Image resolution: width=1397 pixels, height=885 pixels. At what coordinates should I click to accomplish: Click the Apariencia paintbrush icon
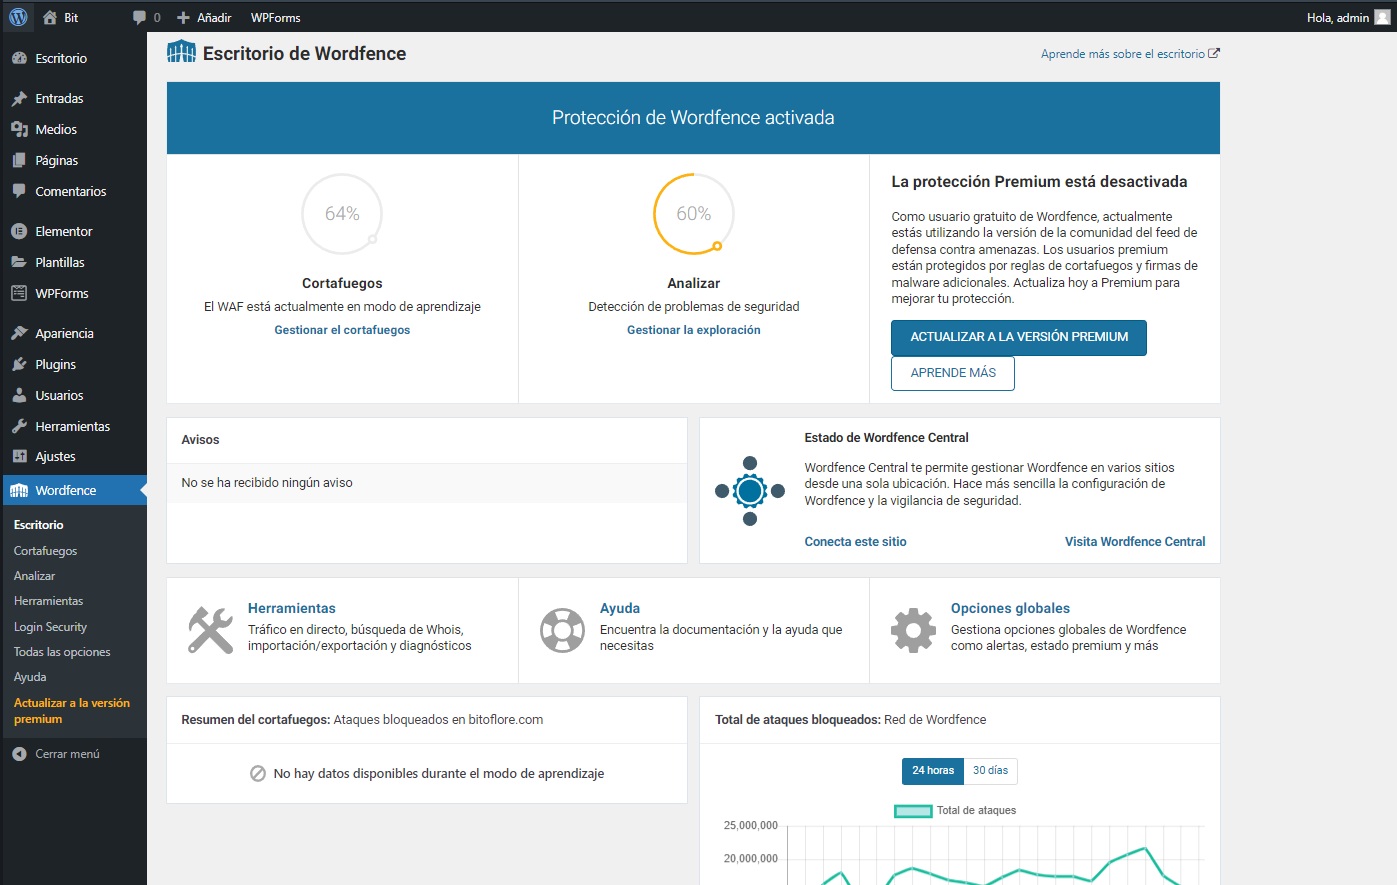pos(19,333)
